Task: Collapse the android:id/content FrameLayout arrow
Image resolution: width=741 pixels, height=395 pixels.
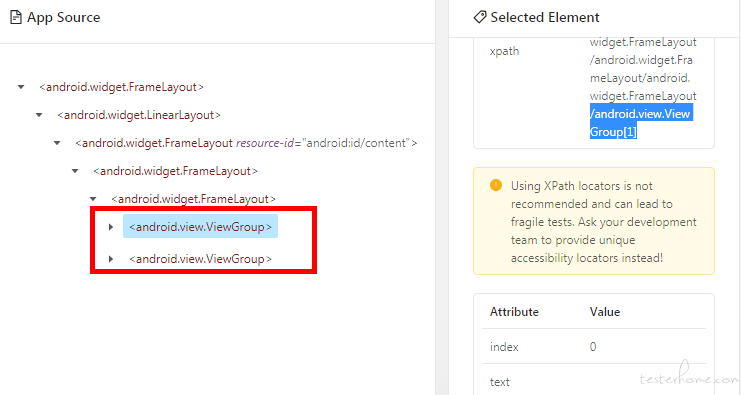Action: click(57, 143)
